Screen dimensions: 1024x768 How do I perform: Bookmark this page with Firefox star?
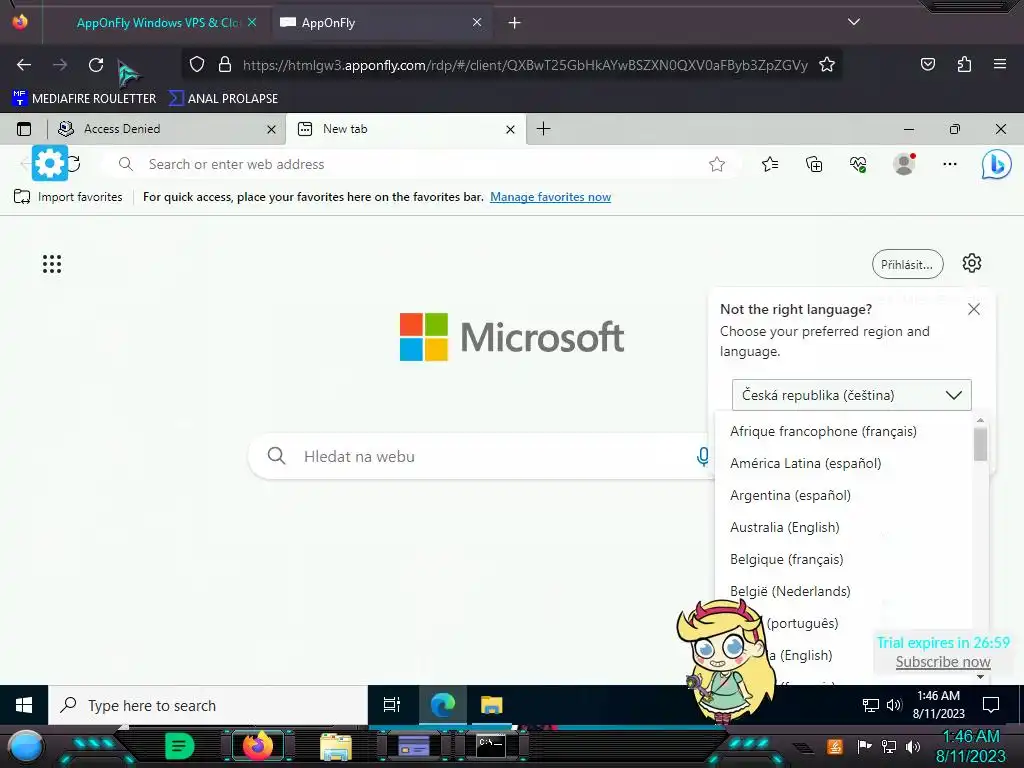[x=827, y=64]
